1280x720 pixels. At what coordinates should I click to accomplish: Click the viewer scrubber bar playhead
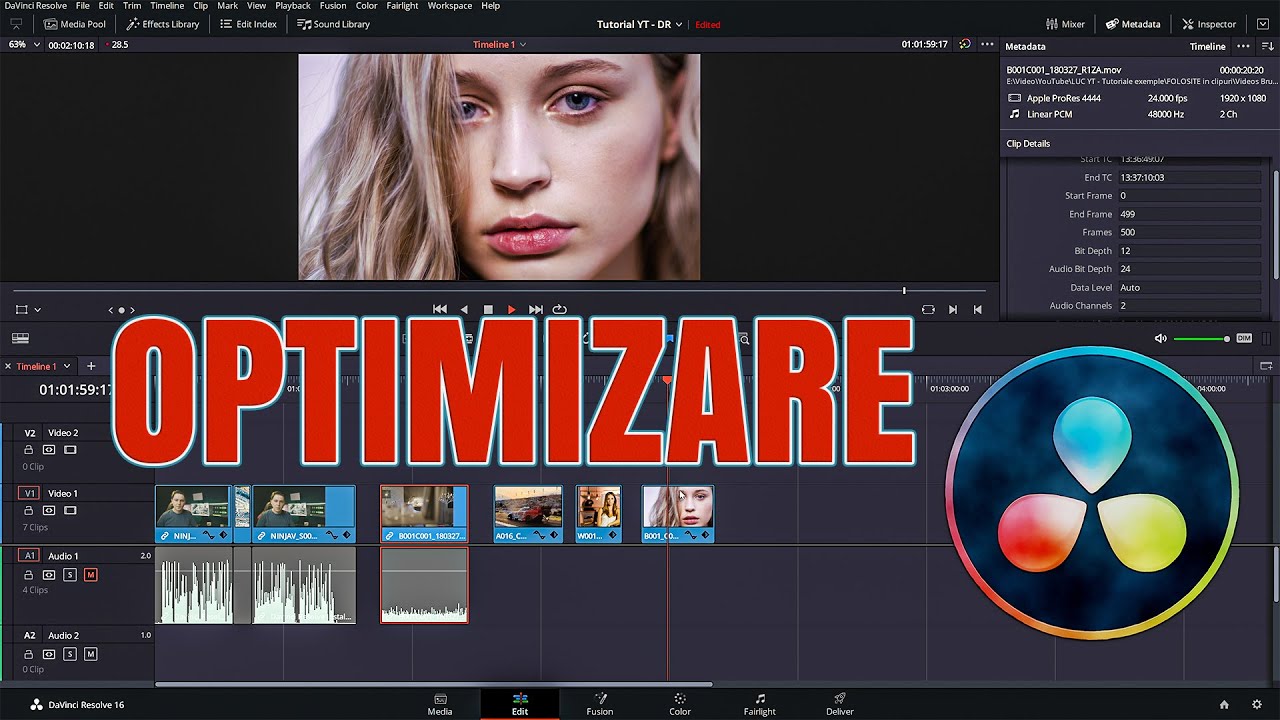tap(904, 291)
